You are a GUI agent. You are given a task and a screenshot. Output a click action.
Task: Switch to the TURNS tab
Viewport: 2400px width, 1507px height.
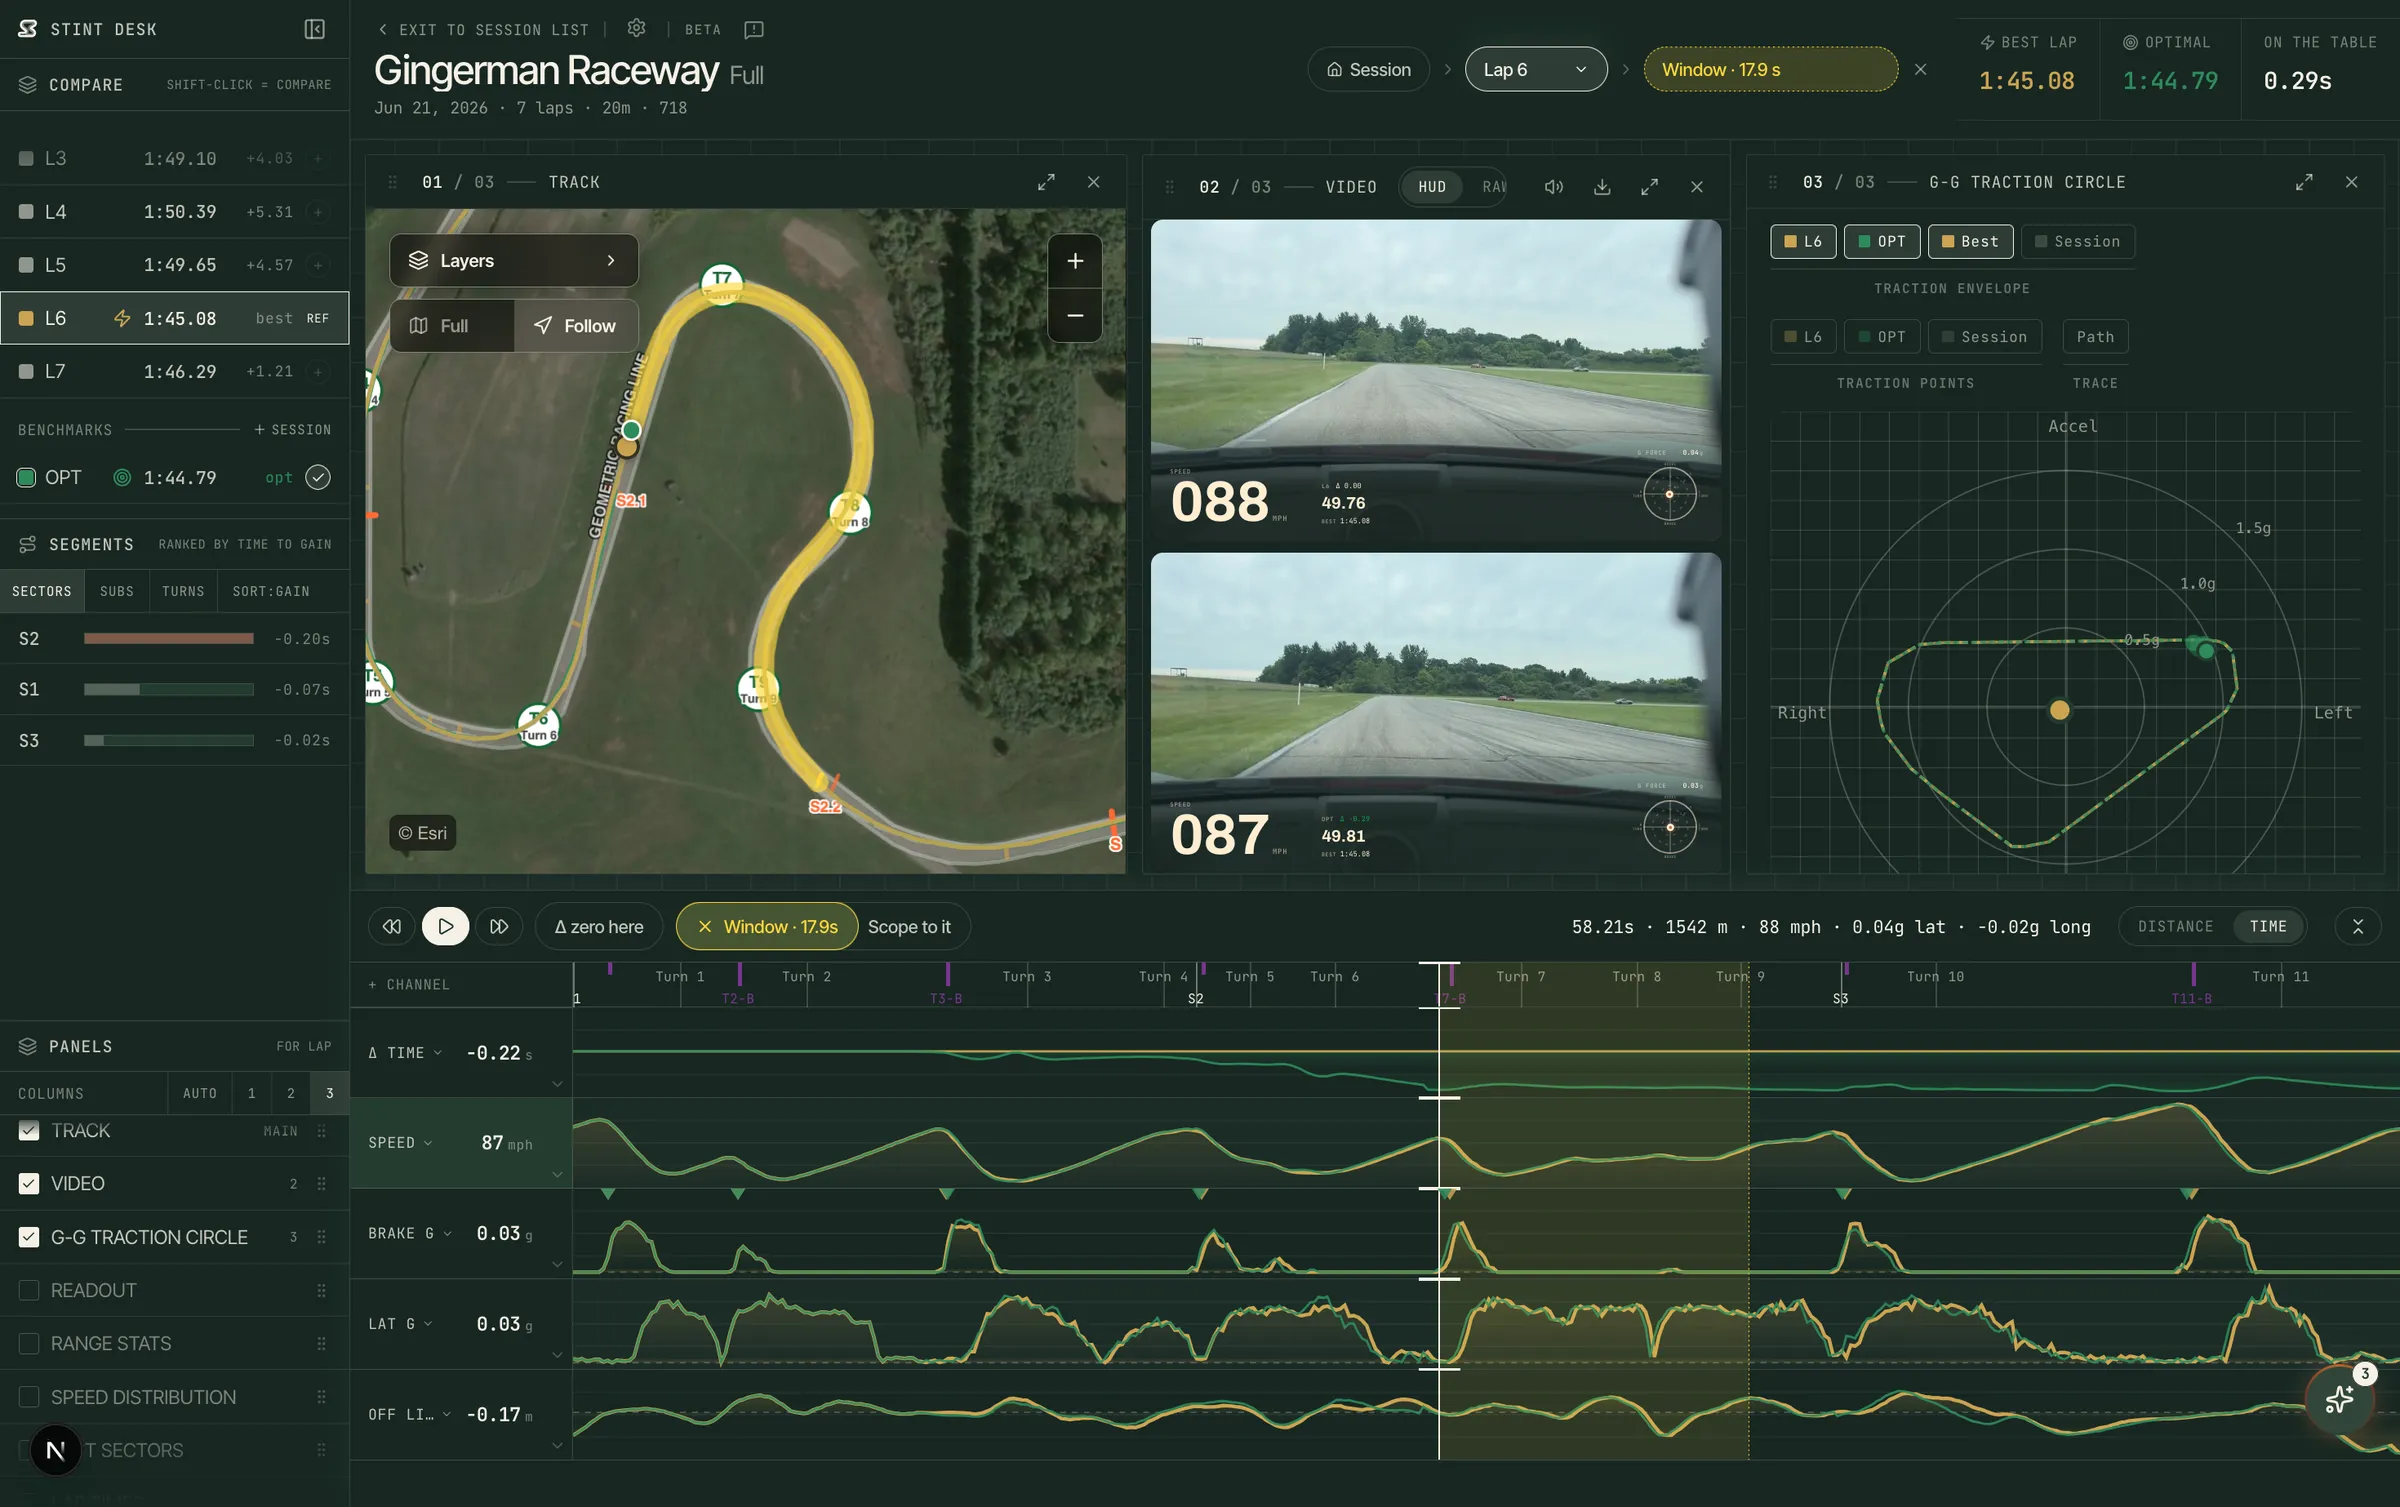[x=183, y=592]
